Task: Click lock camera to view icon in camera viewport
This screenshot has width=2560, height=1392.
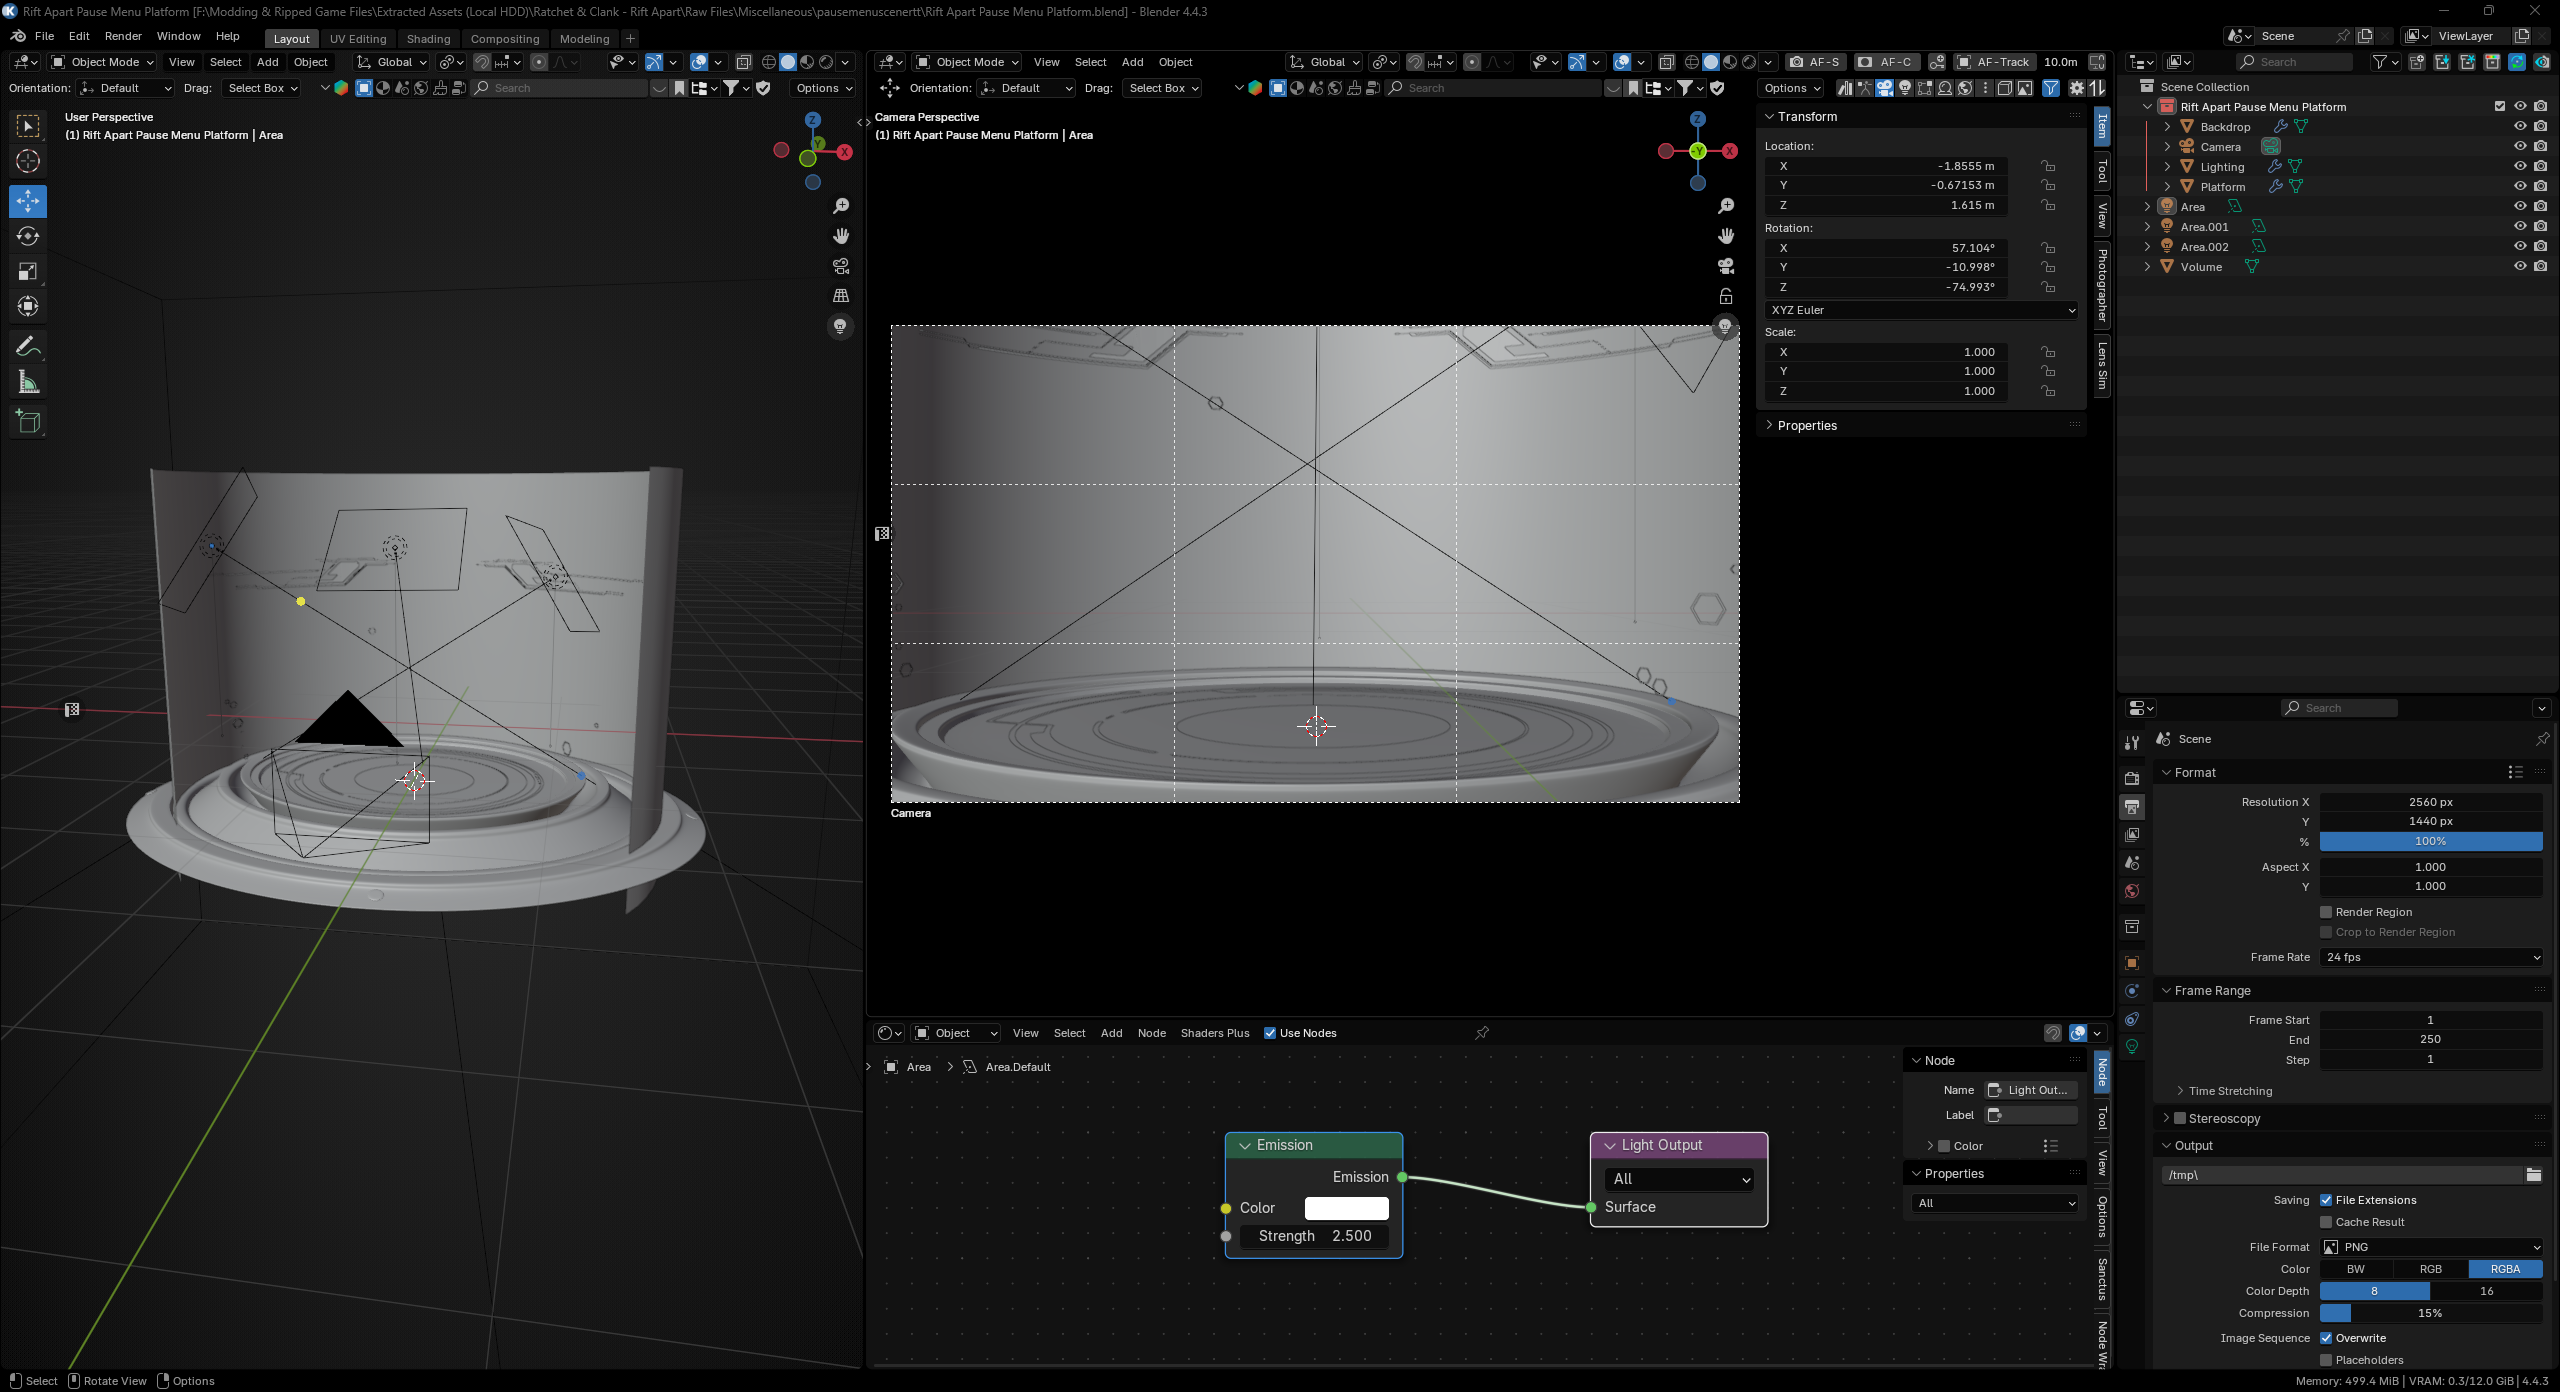Action: coord(1726,296)
